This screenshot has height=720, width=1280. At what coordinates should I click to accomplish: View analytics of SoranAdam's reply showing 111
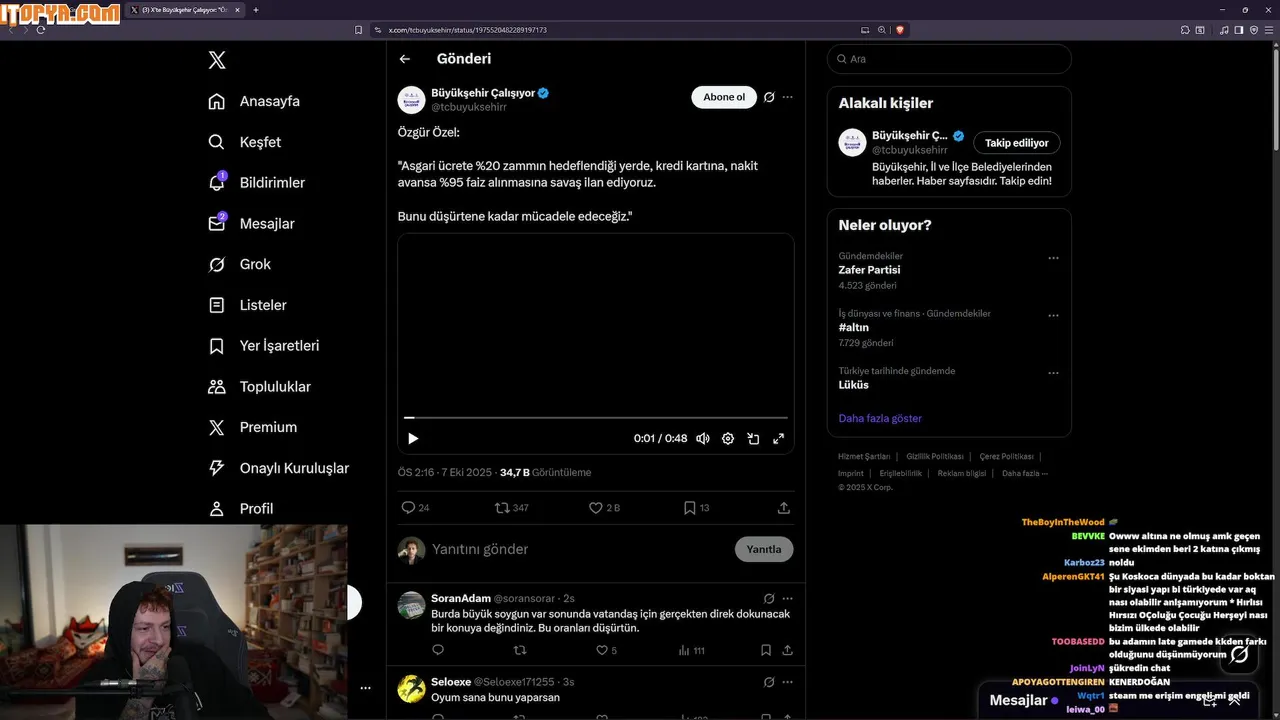[x=684, y=650]
